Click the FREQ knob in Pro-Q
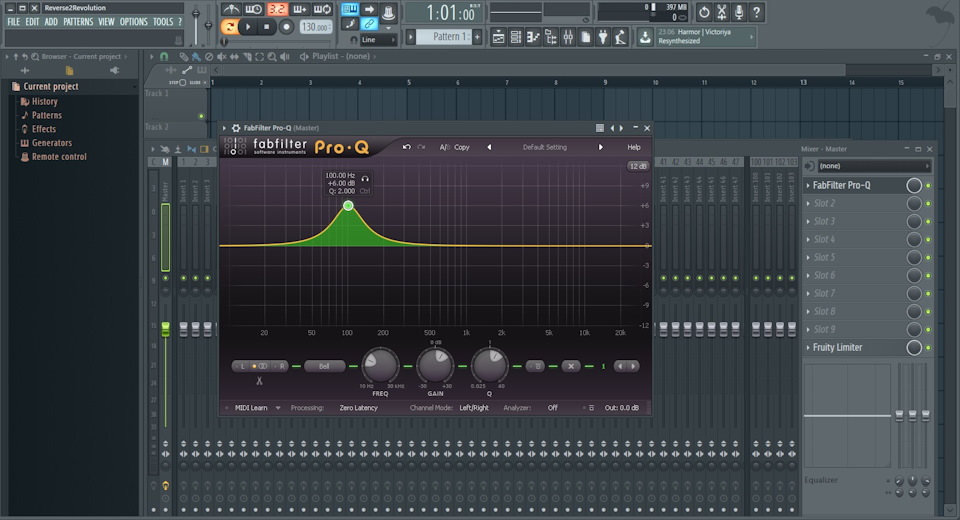This screenshot has height=520, width=960. [x=380, y=366]
